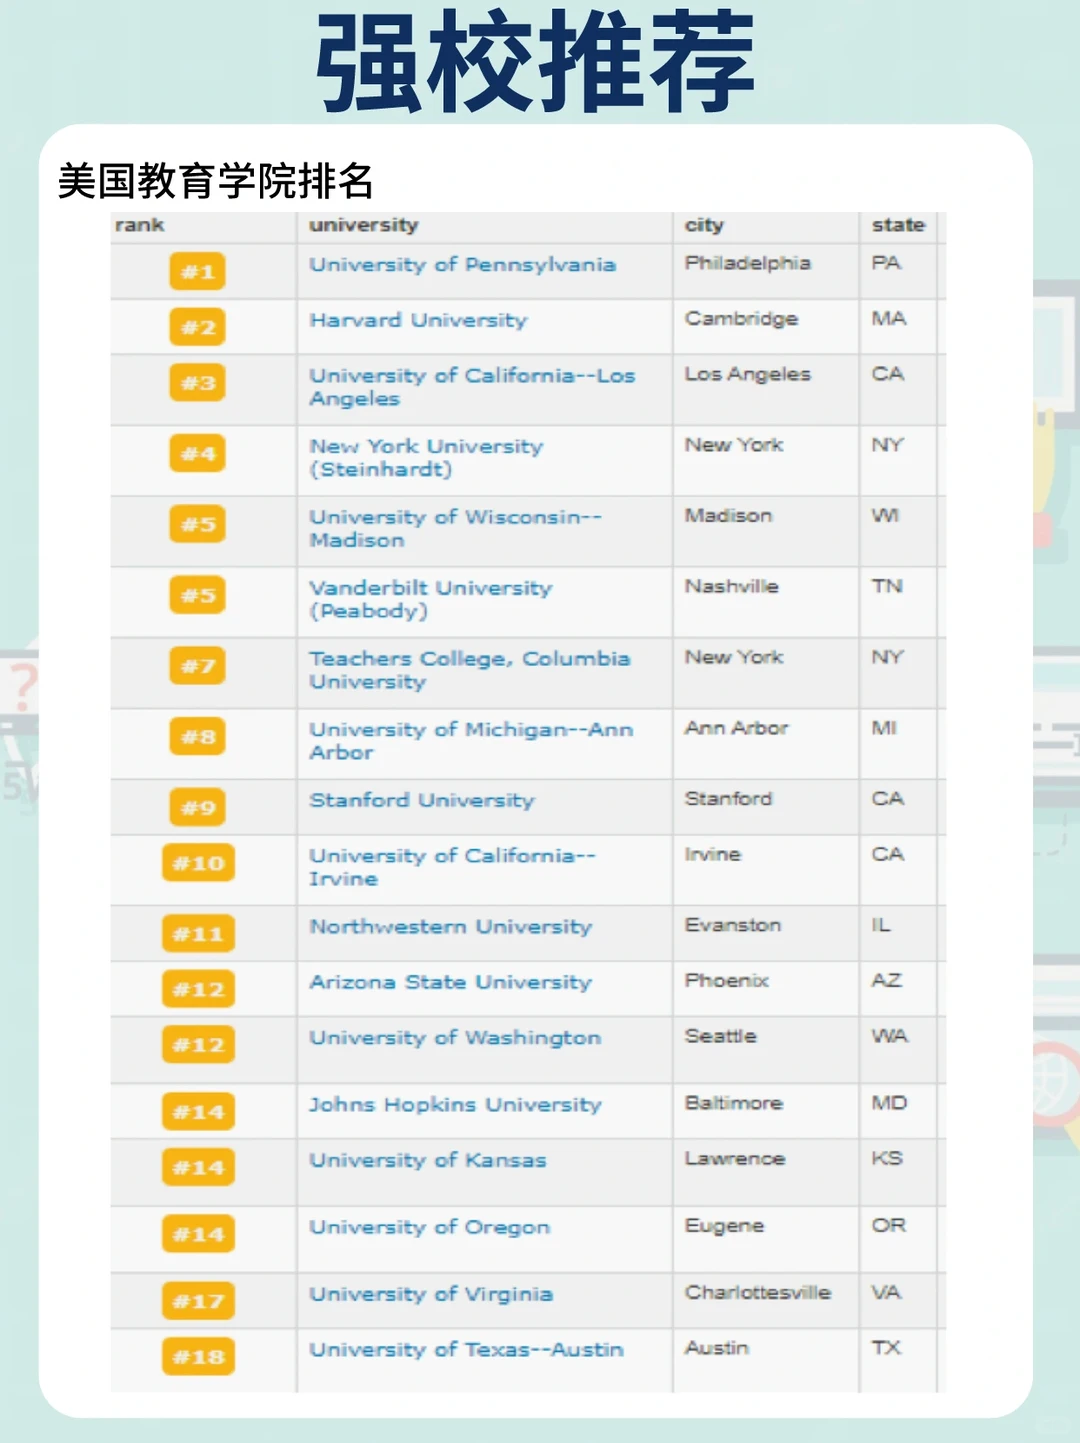Open Harvard University link

point(418,321)
